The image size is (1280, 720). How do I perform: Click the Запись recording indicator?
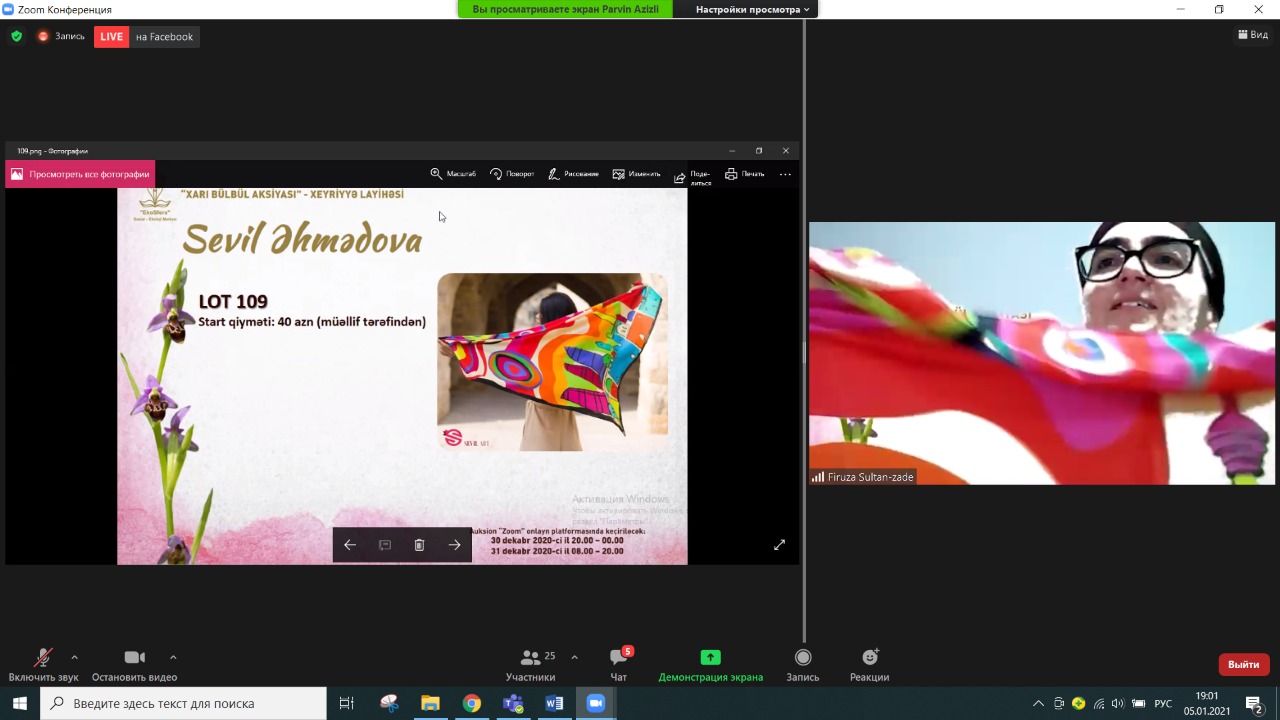point(62,36)
